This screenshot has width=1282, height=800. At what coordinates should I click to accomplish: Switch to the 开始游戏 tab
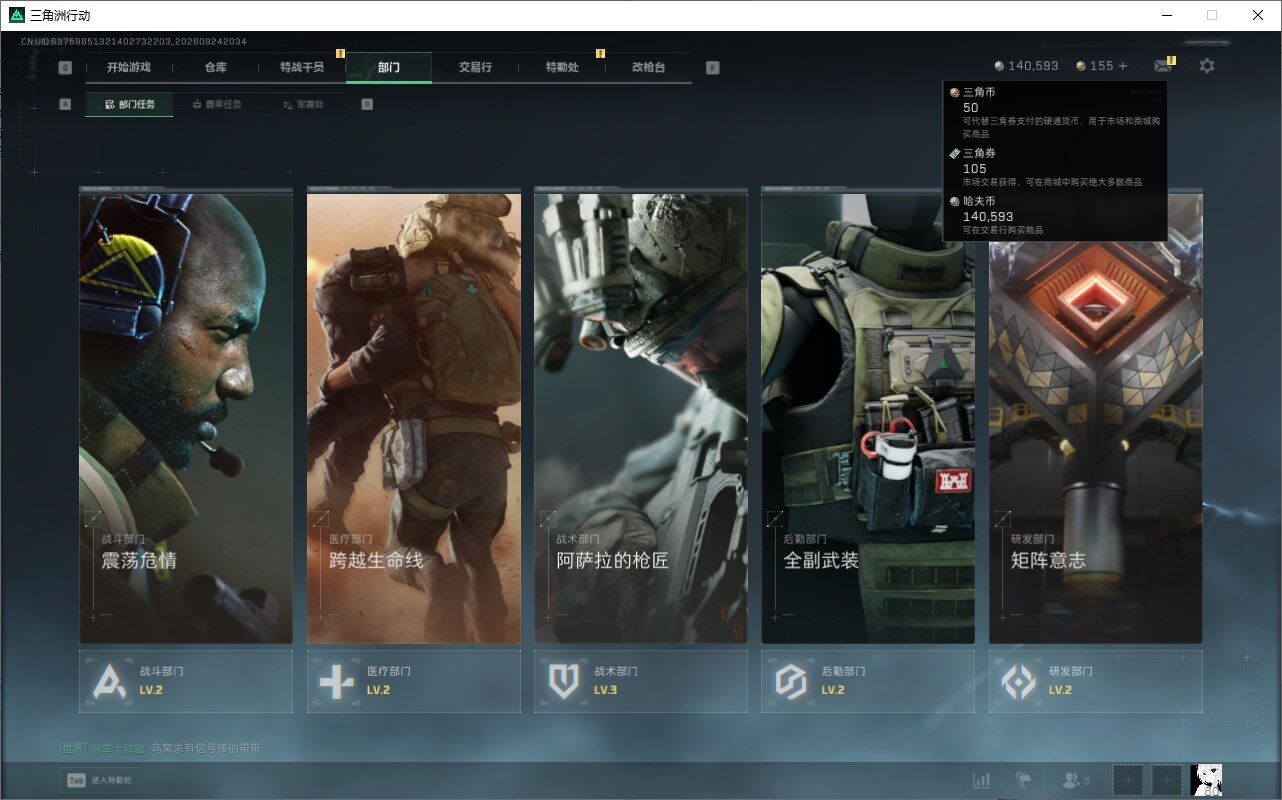coord(129,67)
